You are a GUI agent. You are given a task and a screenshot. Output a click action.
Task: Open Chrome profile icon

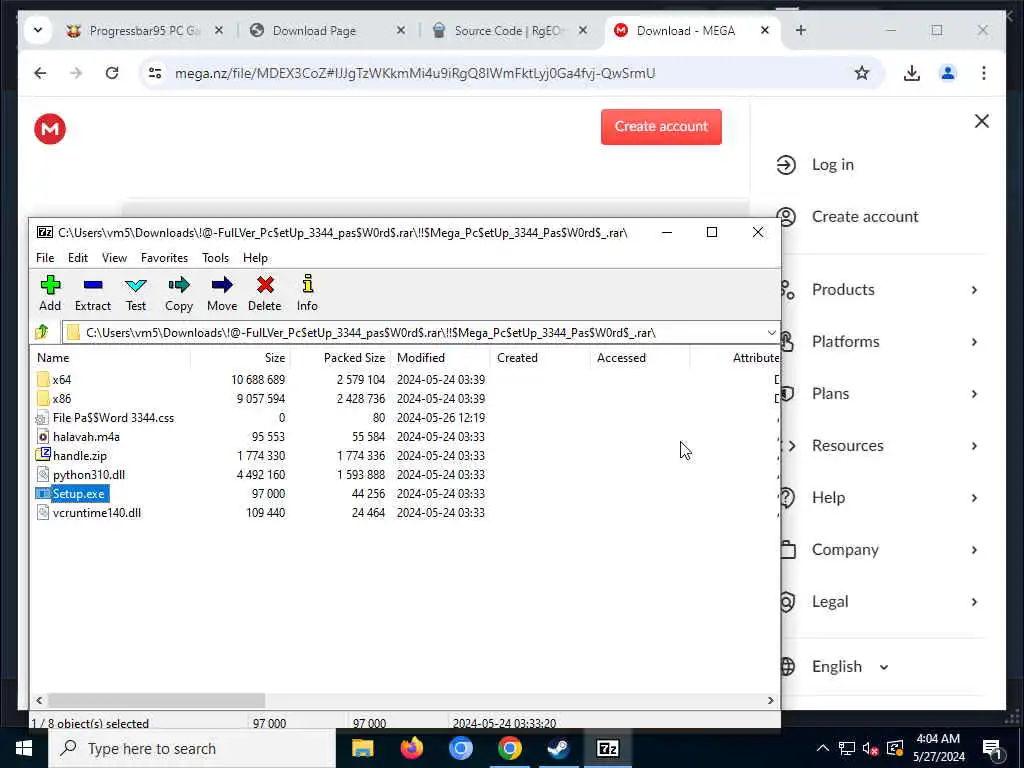[948, 73]
